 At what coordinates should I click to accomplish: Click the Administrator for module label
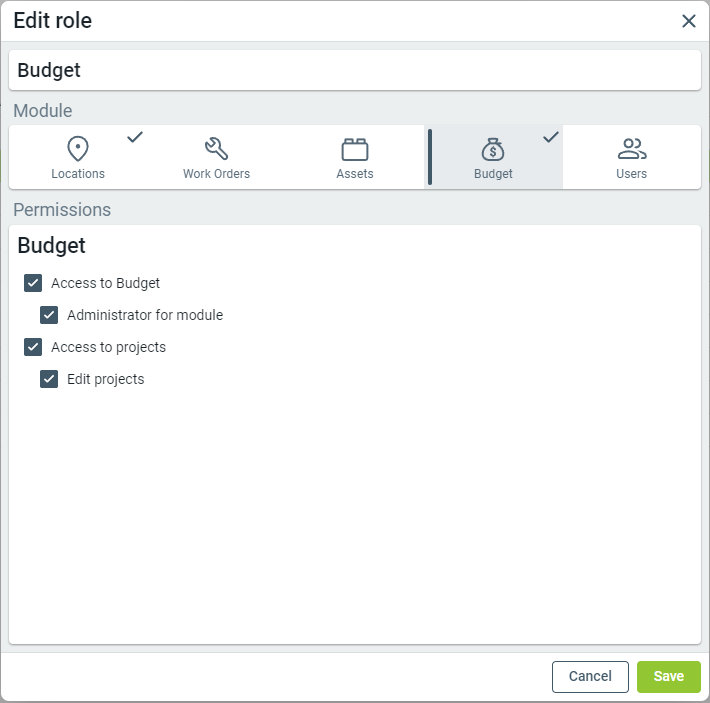pos(145,315)
